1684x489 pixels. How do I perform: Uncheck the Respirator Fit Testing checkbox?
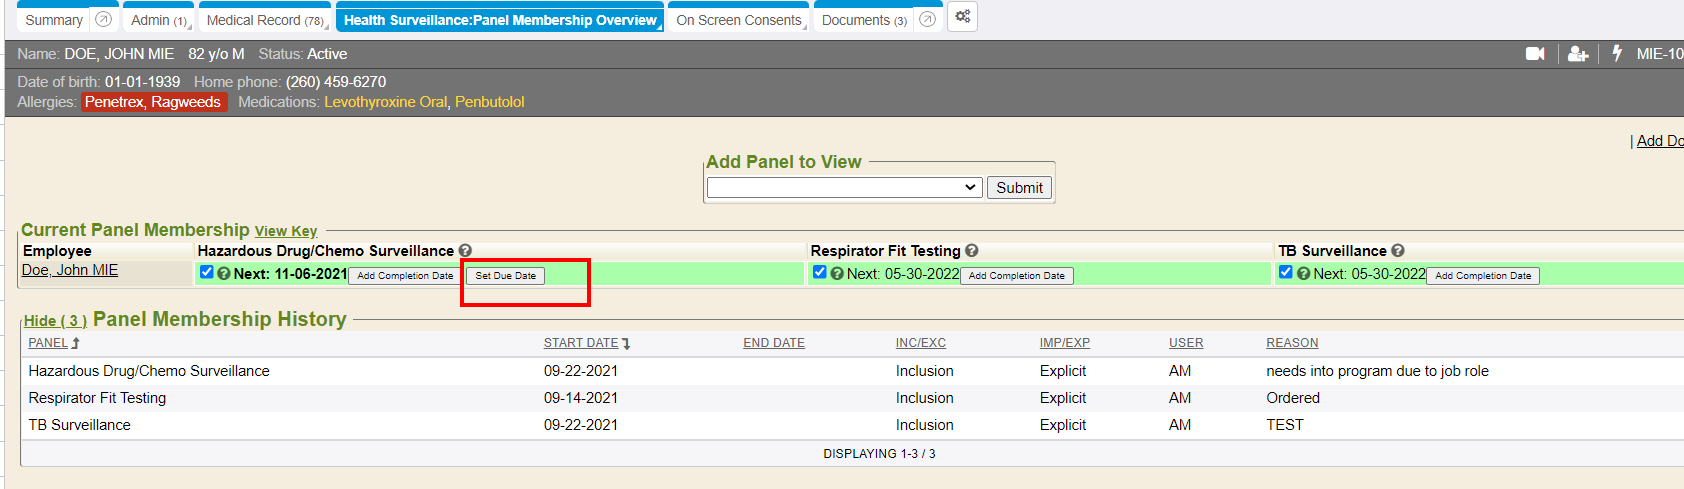(x=819, y=272)
